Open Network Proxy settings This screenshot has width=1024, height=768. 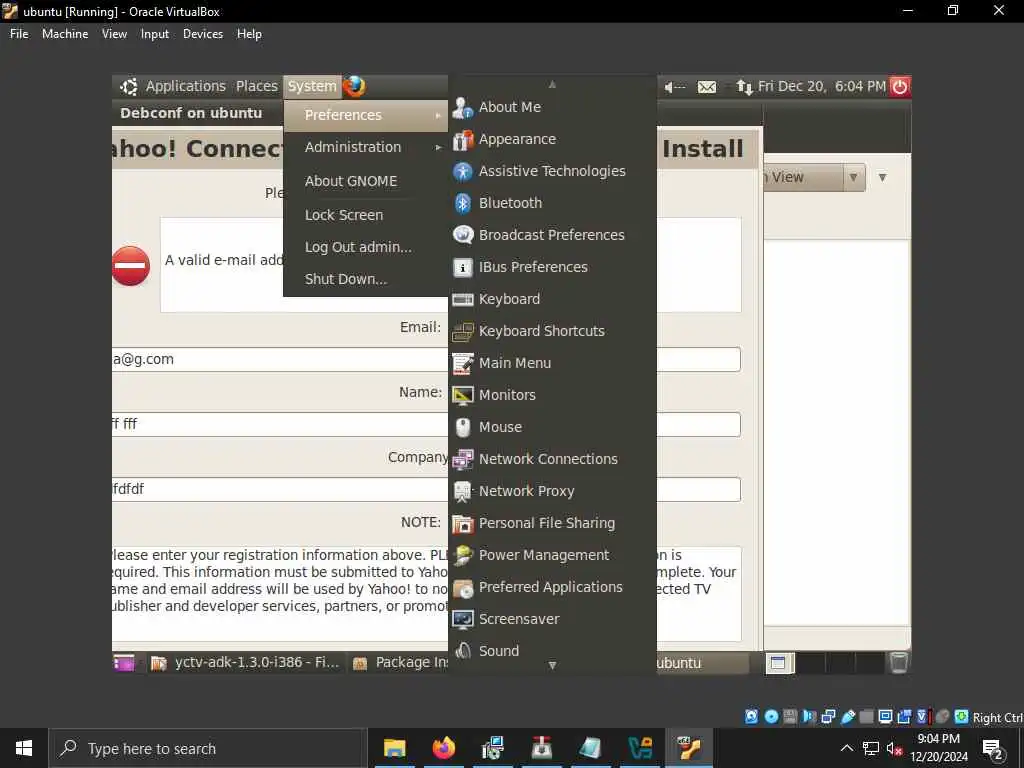(x=552, y=491)
